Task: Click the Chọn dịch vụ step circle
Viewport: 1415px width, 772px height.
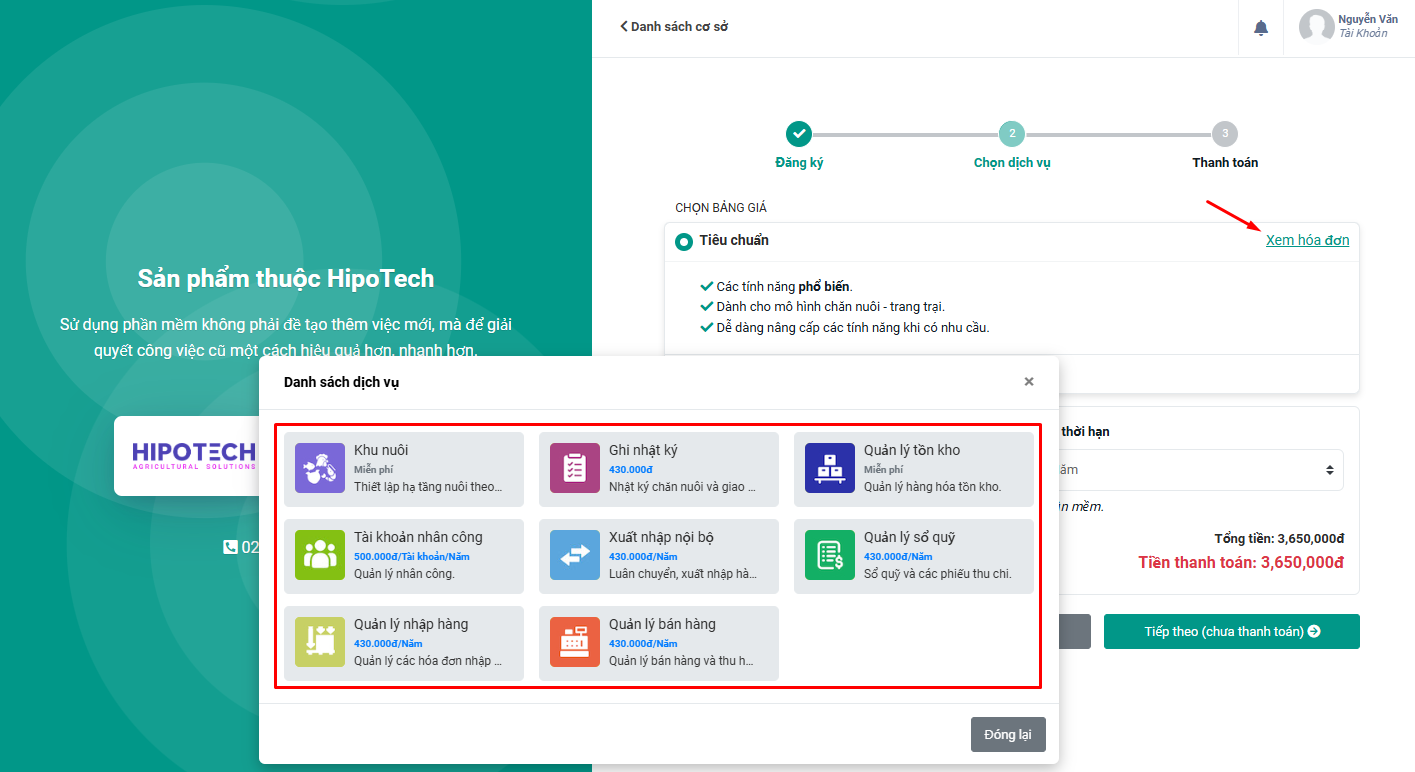Action: click(x=1012, y=133)
